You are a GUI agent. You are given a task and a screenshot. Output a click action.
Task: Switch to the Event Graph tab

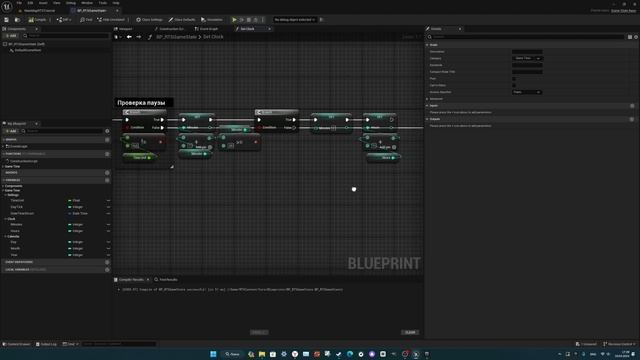click(207, 29)
